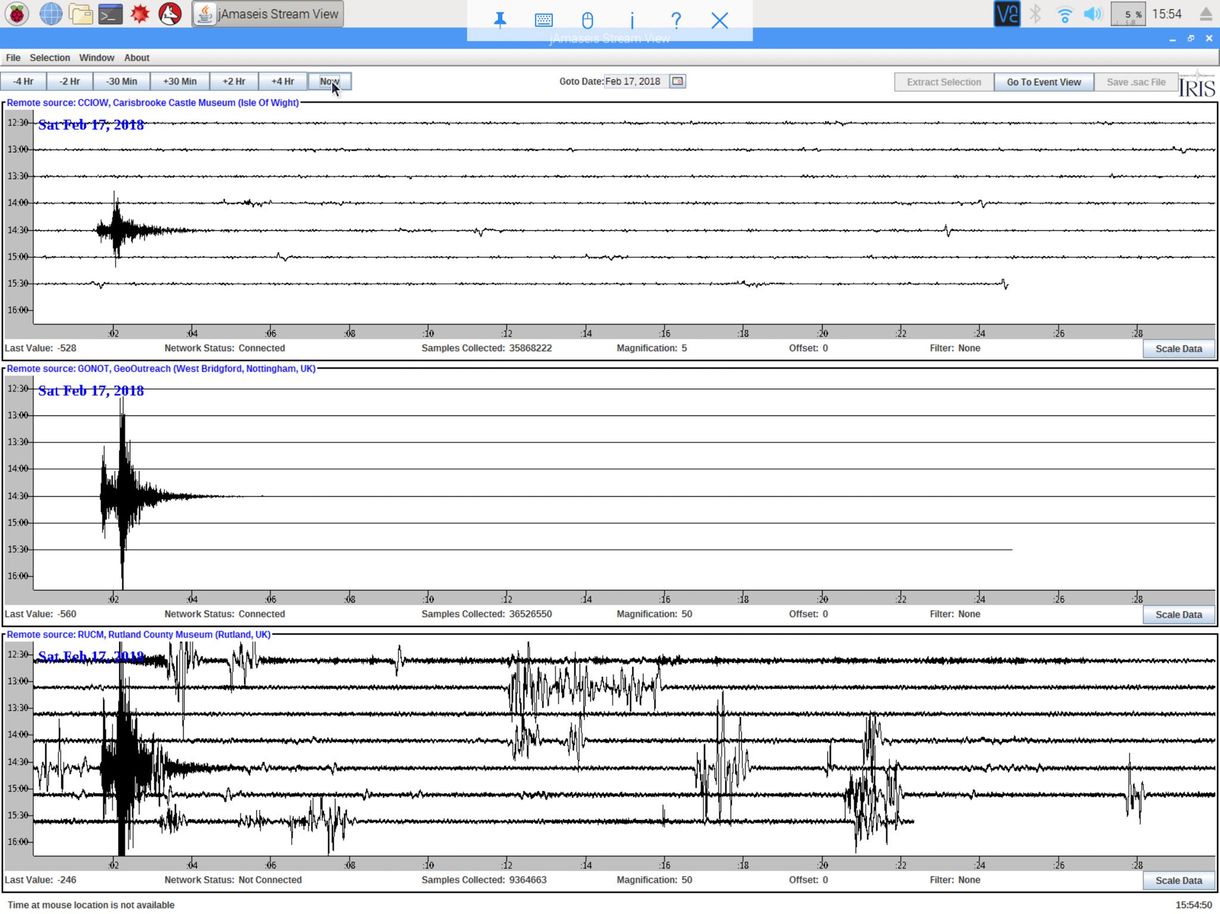Open the Raspberry Pi main menu
This screenshot has height=914, width=1220.
[17, 14]
